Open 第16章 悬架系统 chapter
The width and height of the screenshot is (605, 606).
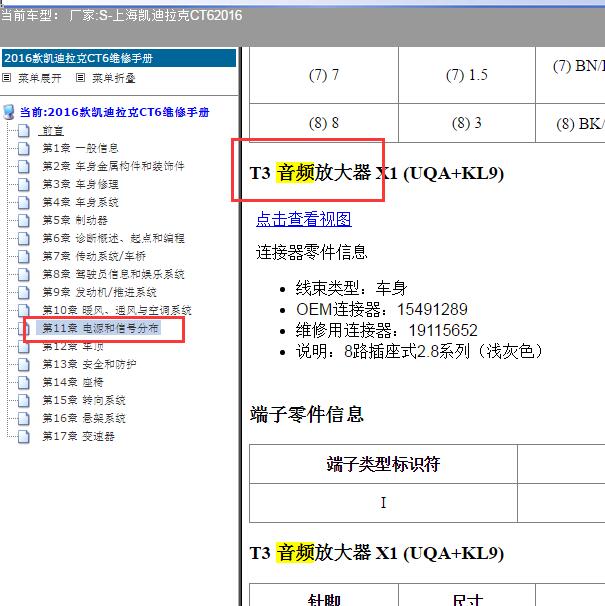point(84,418)
